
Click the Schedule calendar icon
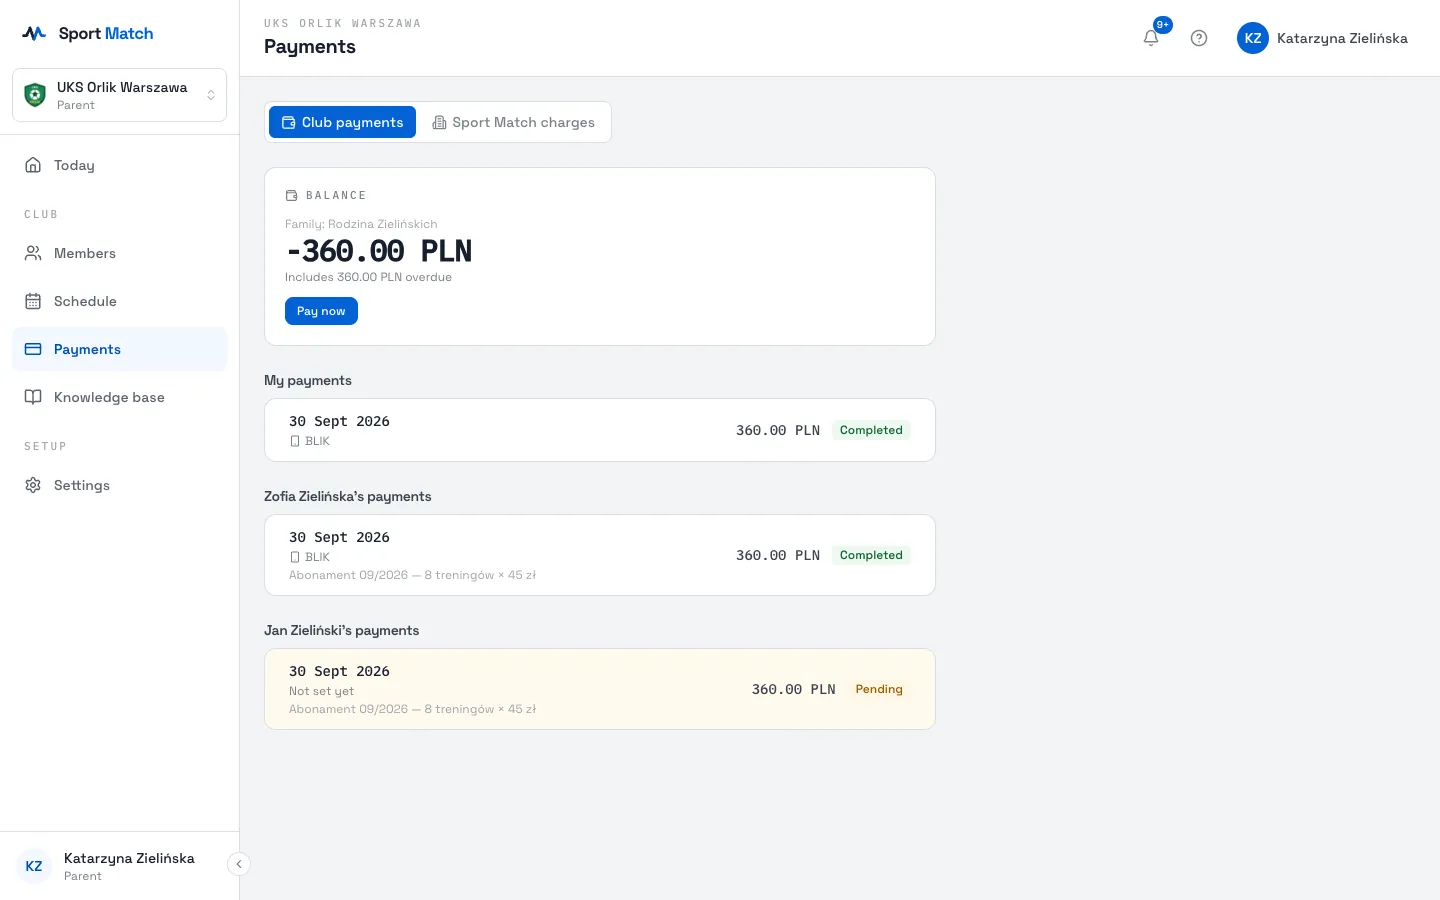pos(33,301)
